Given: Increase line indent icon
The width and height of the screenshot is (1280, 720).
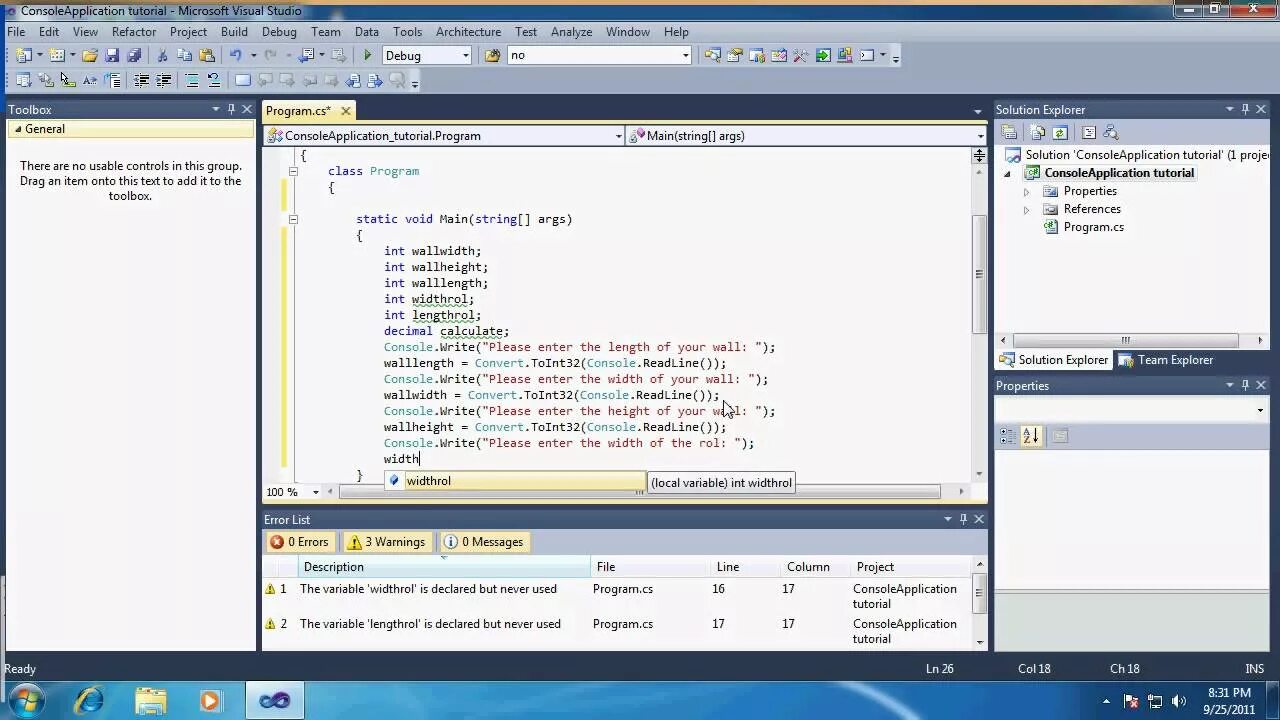Looking at the screenshot, I should 164,80.
